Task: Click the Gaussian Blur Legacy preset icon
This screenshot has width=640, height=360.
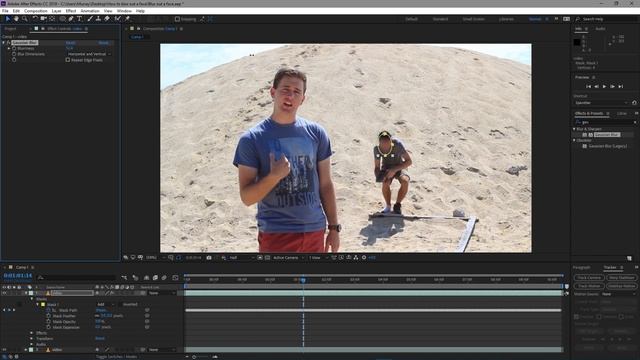Action: (x=585, y=146)
